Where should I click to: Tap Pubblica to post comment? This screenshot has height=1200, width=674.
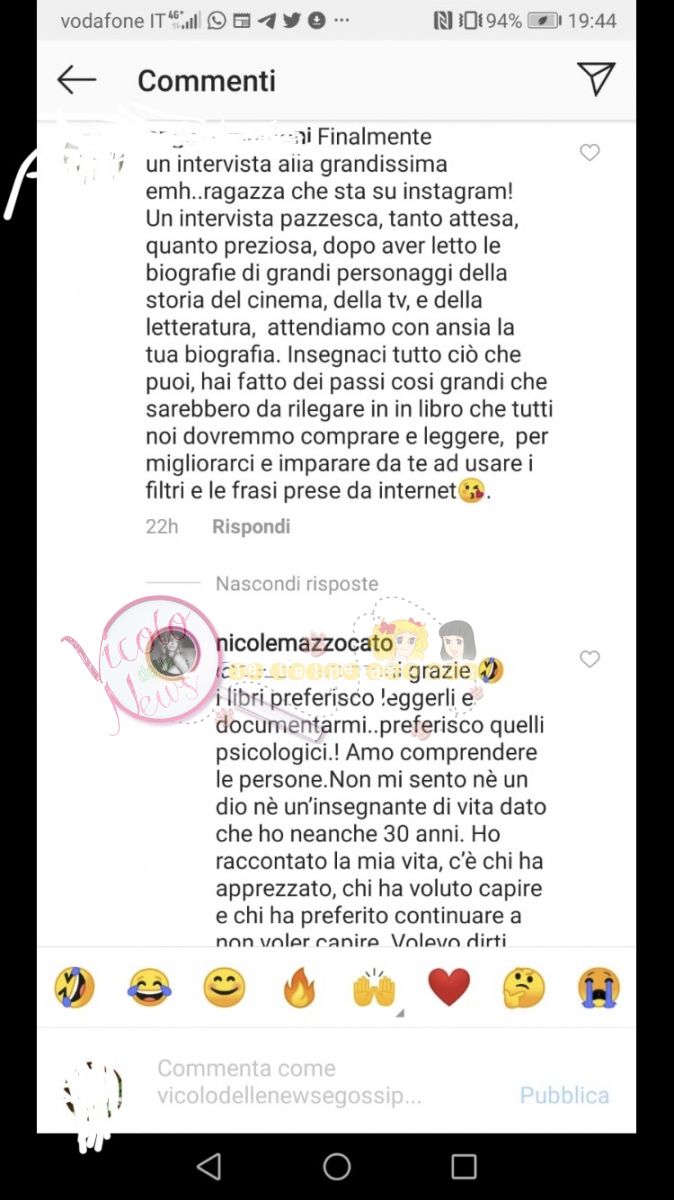click(564, 1095)
